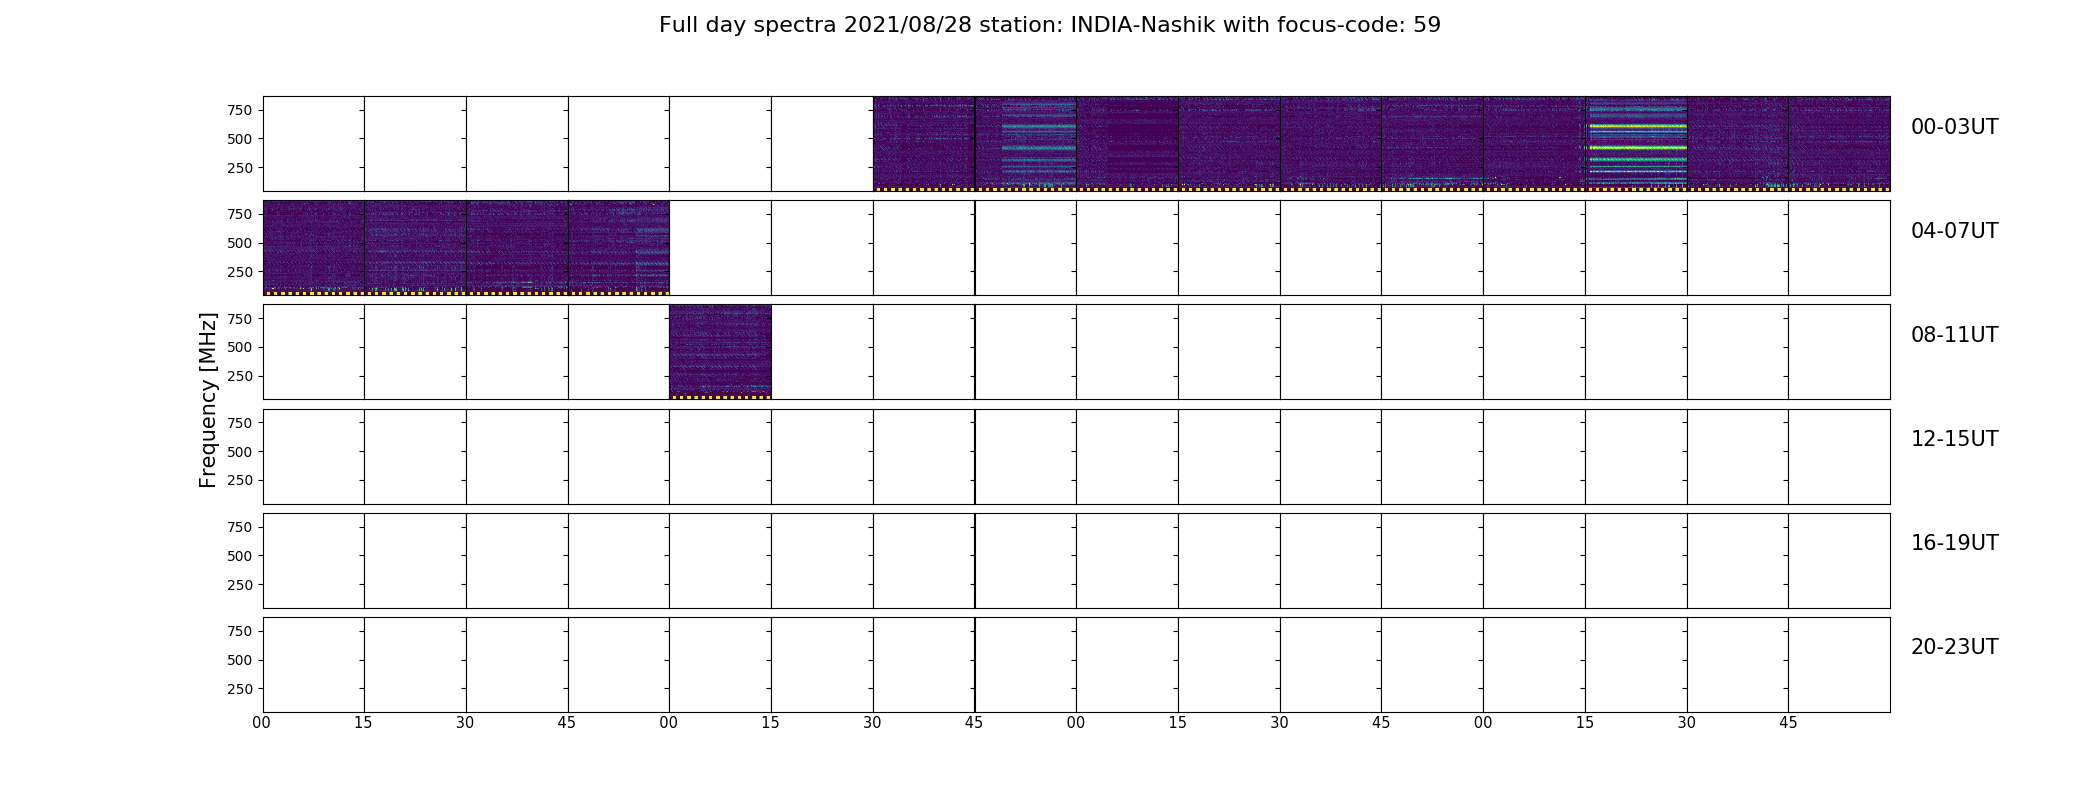Image resolution: width=2100 pixels, height=800 pixels.
Task: Click the 750 tick of the 00-03UT row
Action: tap(240, 110)
